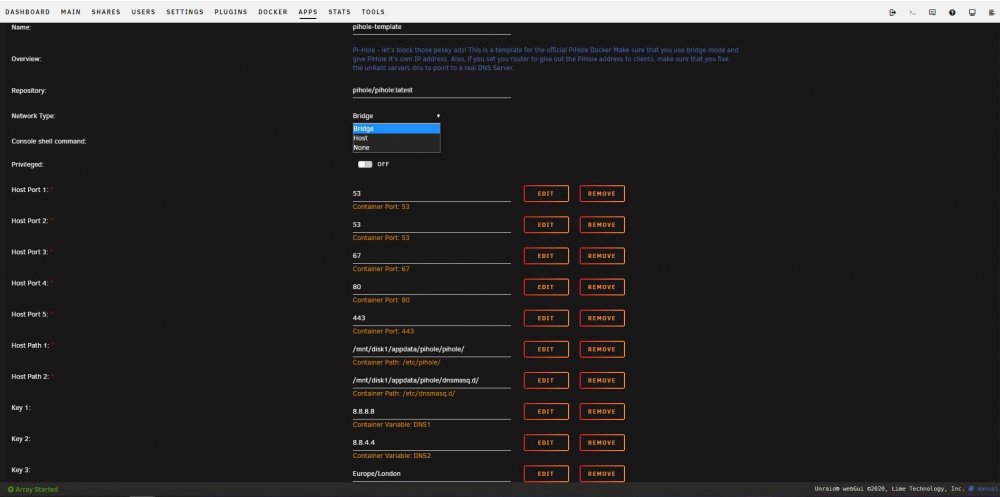This screenshot has height=497, width=1000.
Task: Click the Repository field pihole/pihole:latest
Action: (x=431, y=91)
